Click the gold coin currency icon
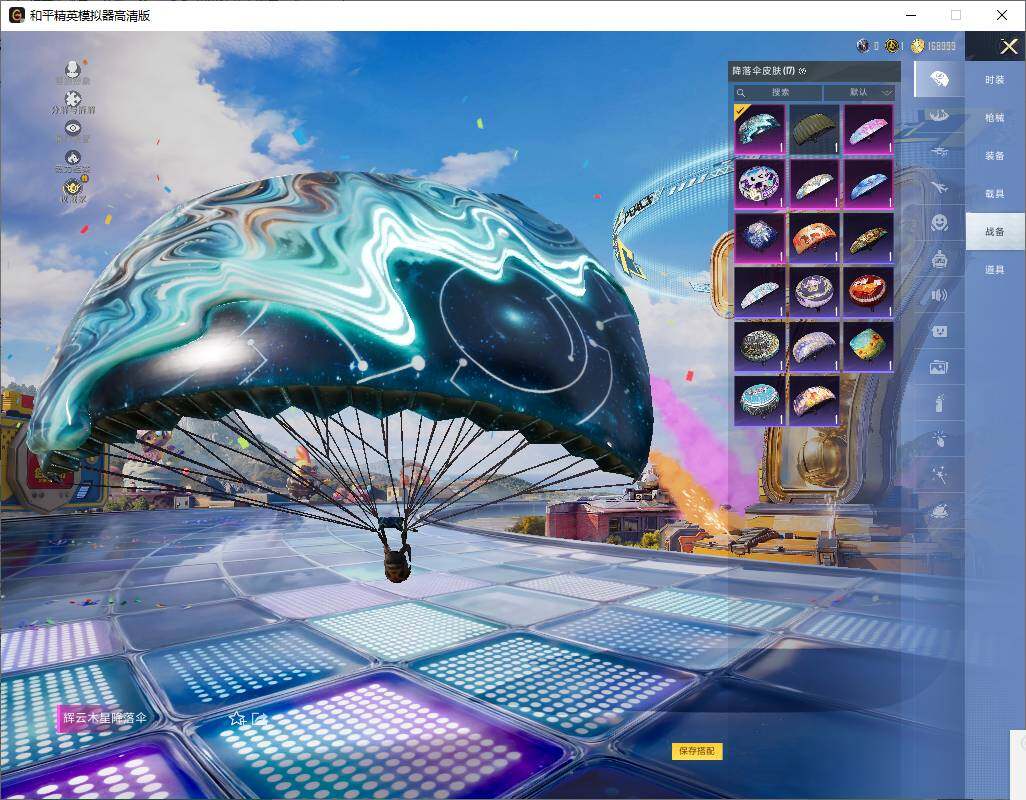 917,46
